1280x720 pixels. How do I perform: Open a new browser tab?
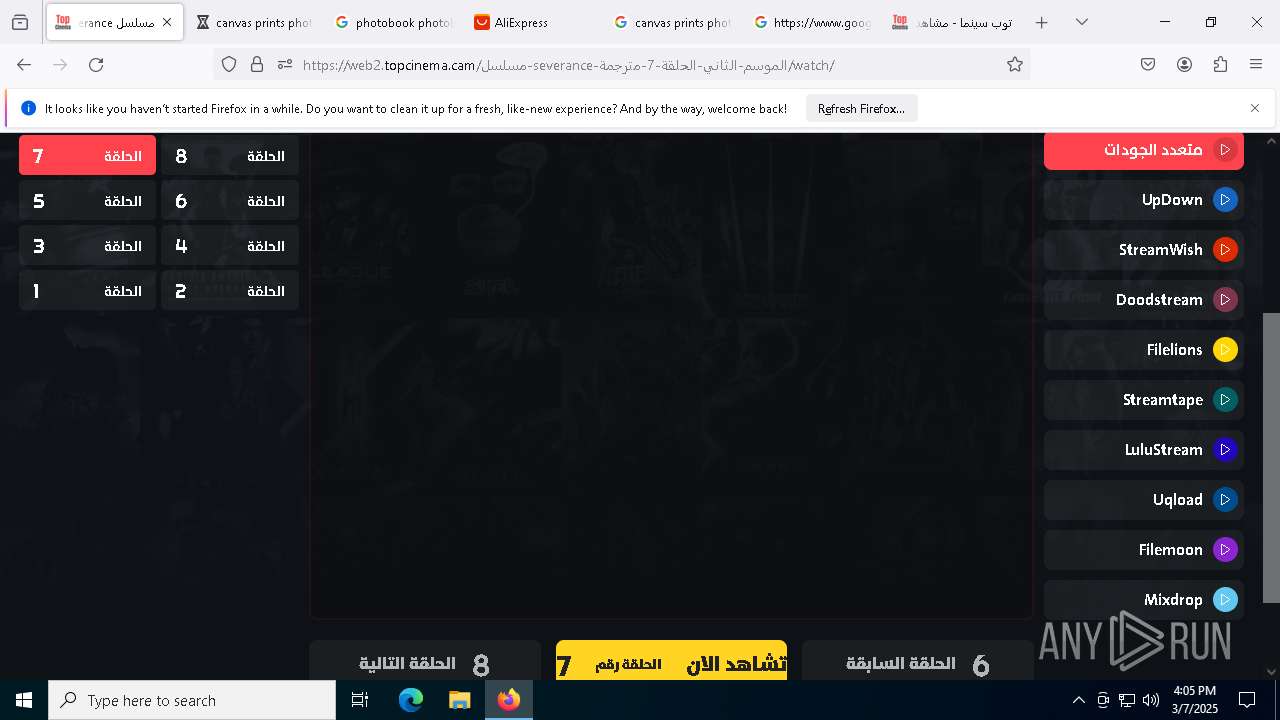1041,22
